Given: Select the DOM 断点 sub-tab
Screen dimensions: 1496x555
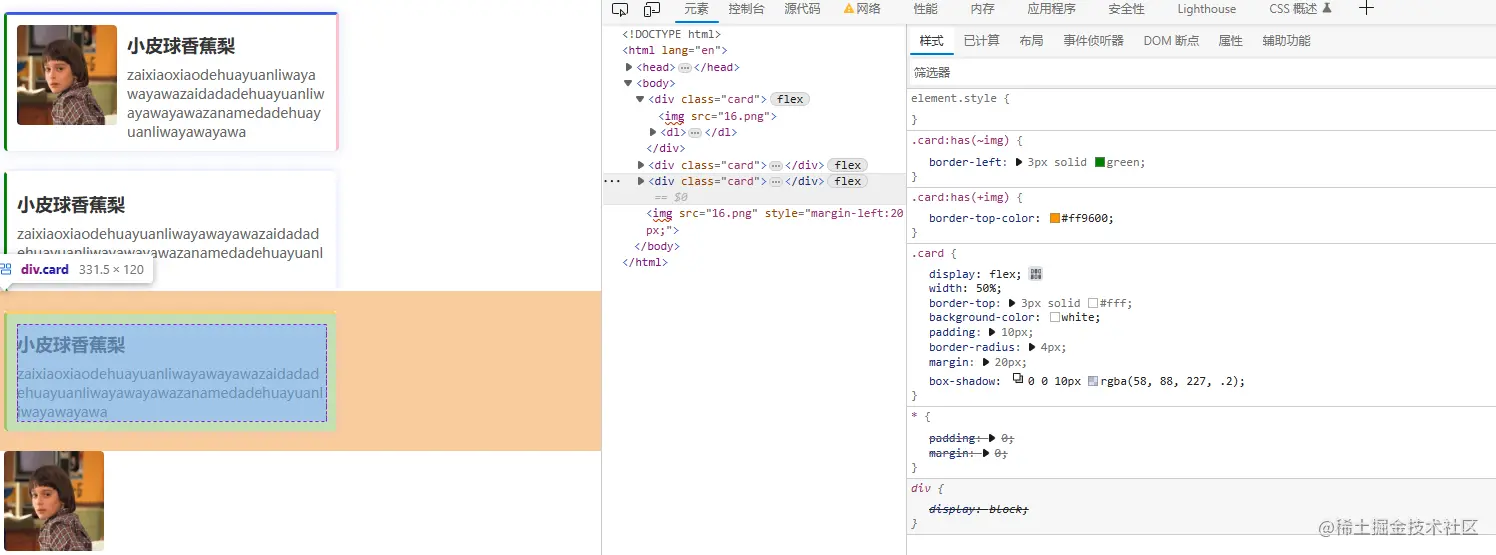Looking at the screenshot, I should point(1171,41).
